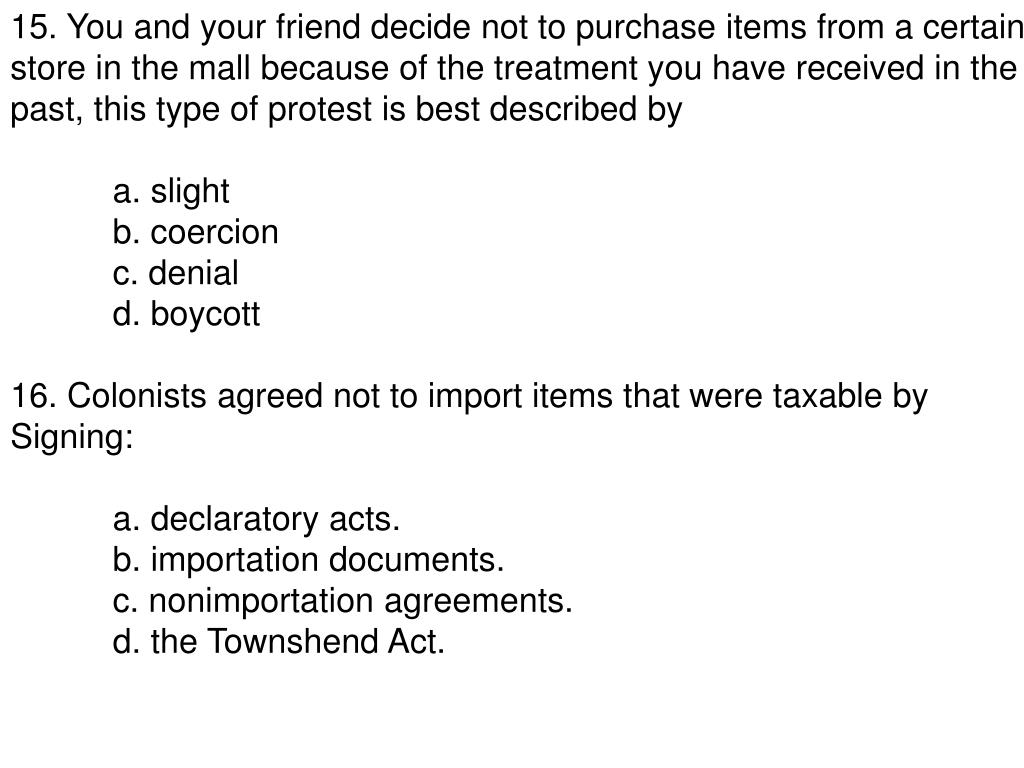Click 'past, this type of protest' line
Viewport: 1024px width, 768px height.
click(x=346, y=110)
